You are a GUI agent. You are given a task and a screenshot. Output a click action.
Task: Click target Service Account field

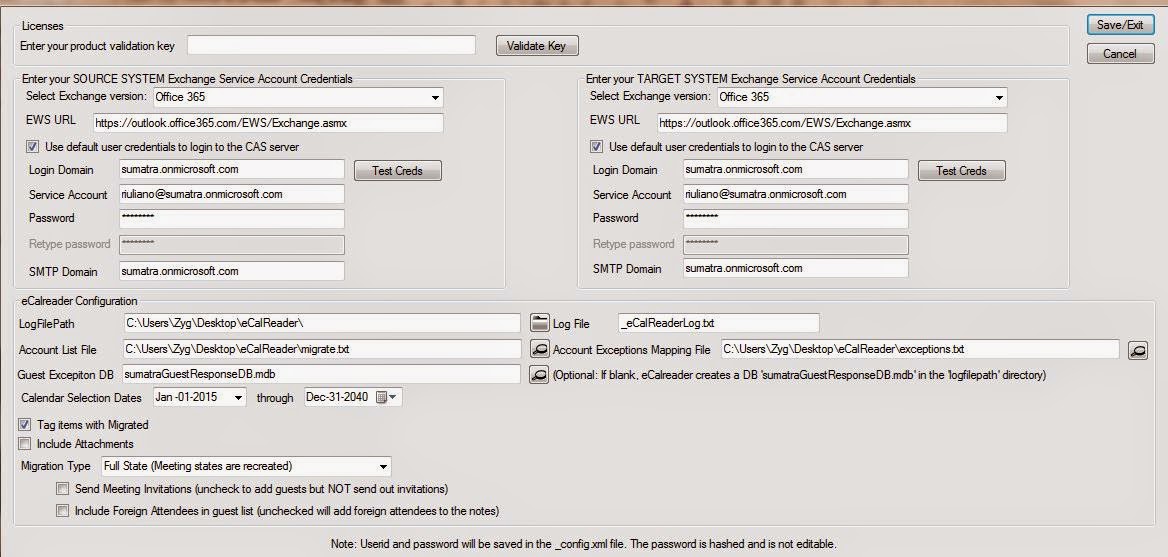(x=796, y=194)
